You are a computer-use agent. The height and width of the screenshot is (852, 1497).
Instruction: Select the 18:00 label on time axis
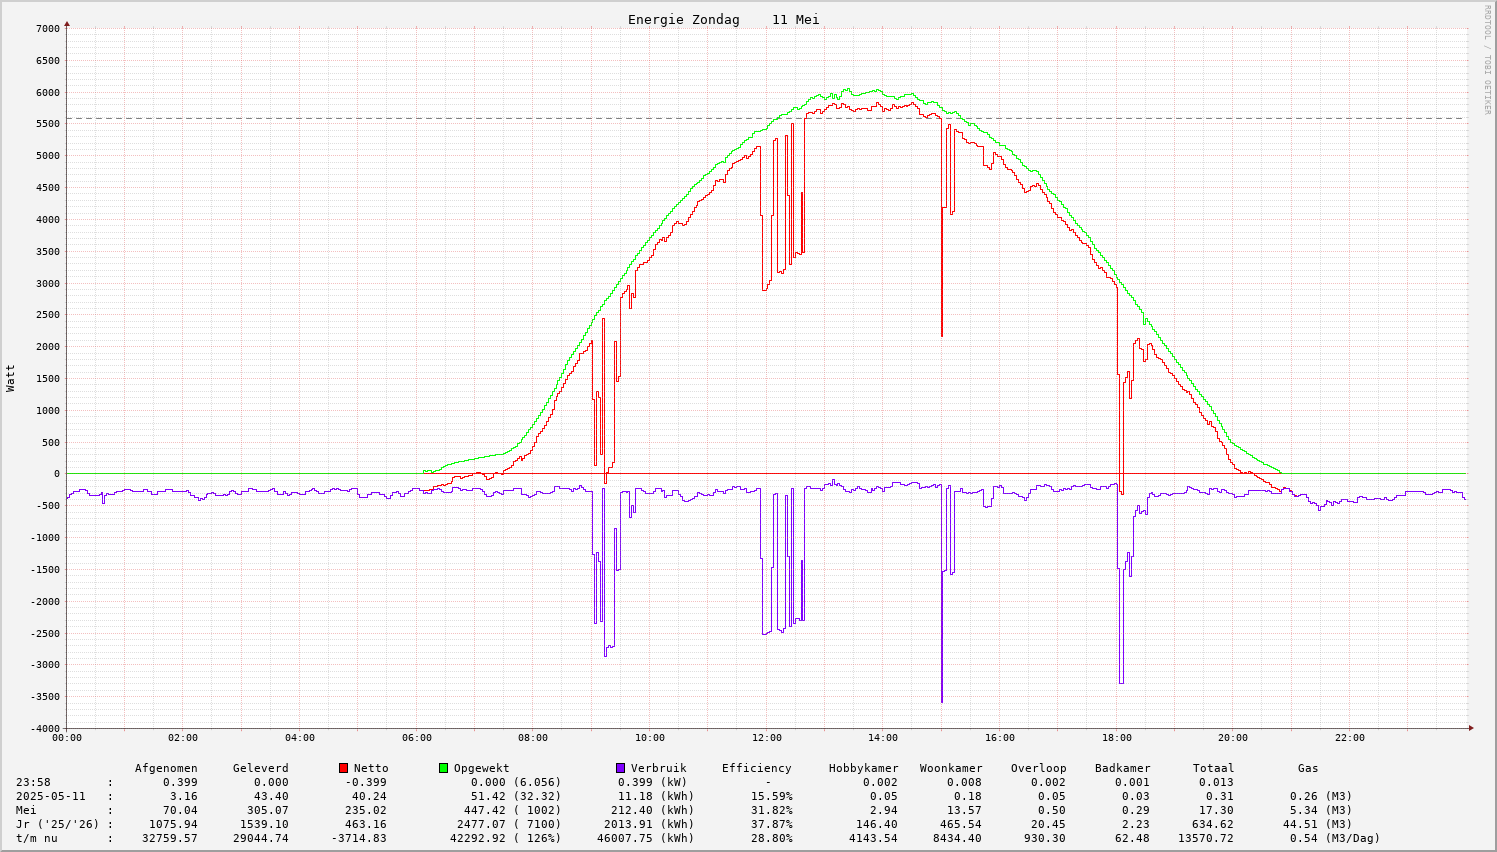click(x=1116, y=738)
